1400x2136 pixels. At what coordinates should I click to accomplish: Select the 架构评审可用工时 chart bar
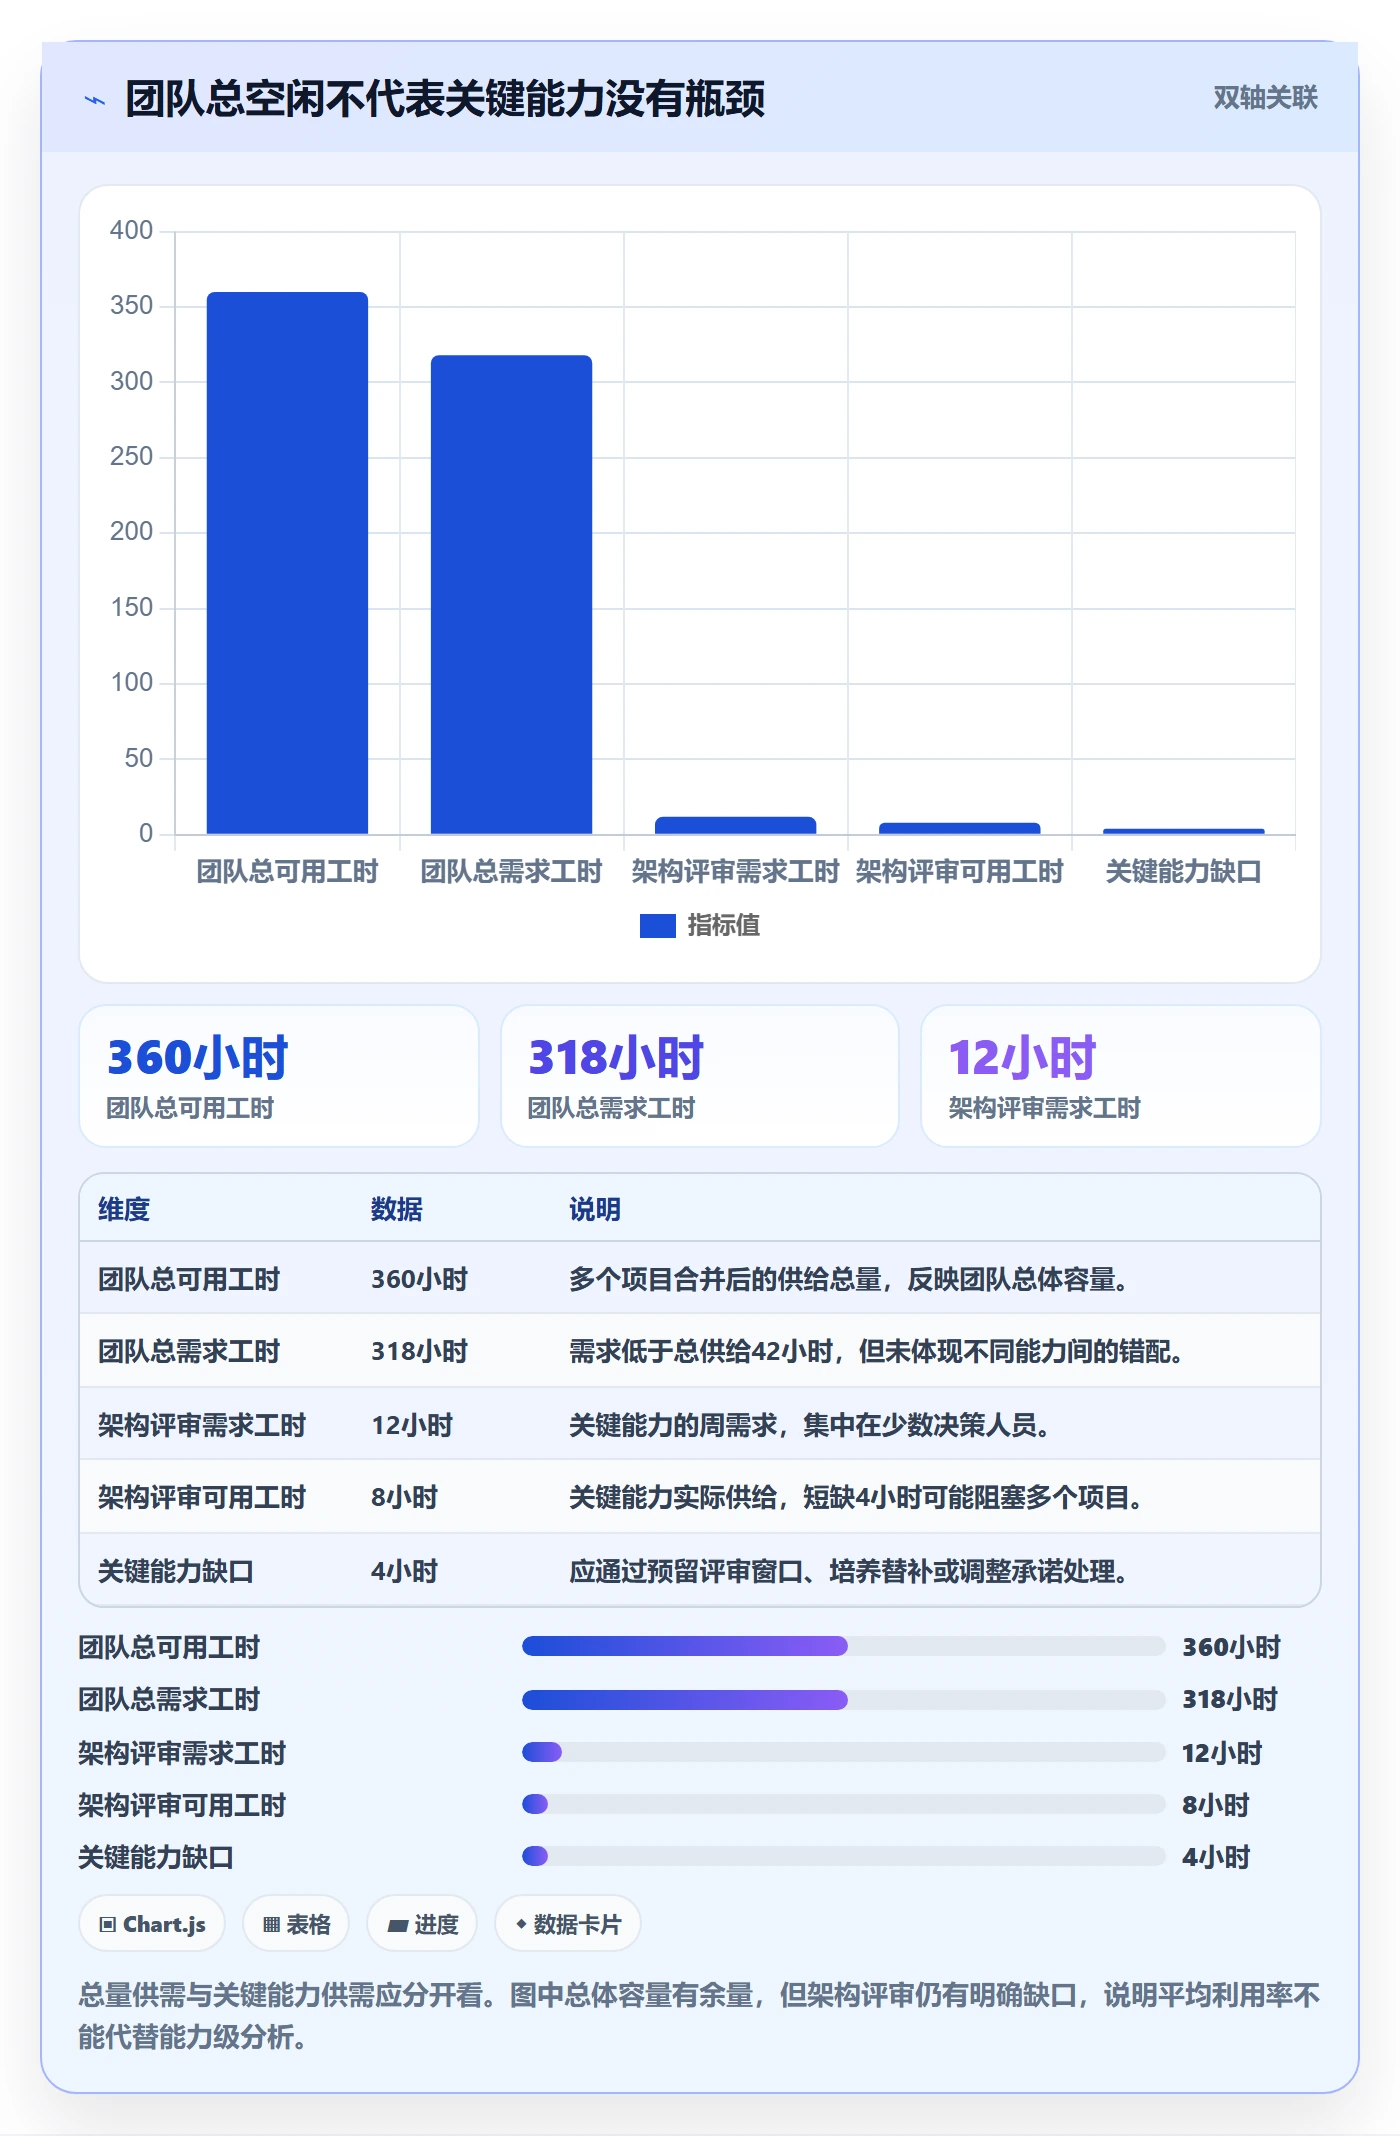point(959,828)
